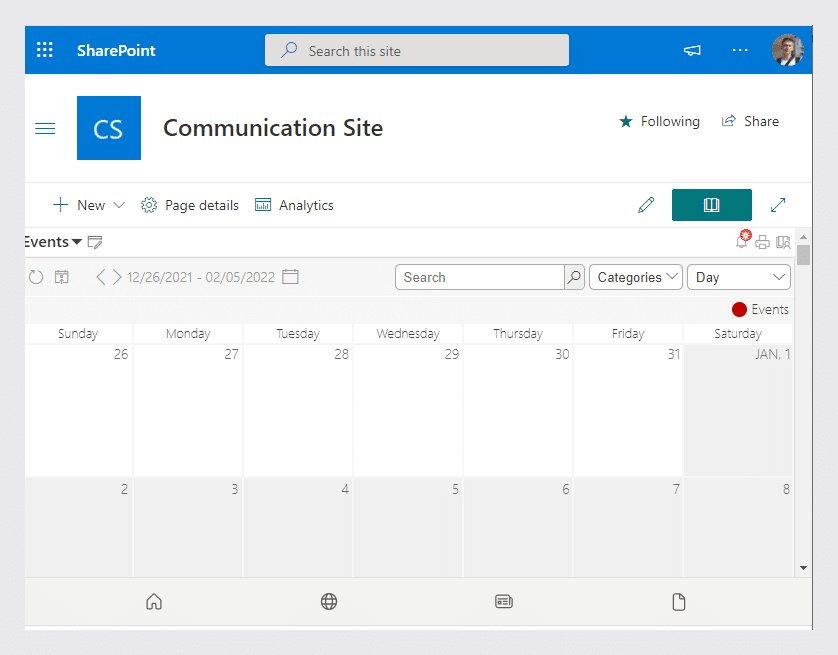838x655 pixels.
Task: Open the user profile picture menu
Action: tap(787, 50)
